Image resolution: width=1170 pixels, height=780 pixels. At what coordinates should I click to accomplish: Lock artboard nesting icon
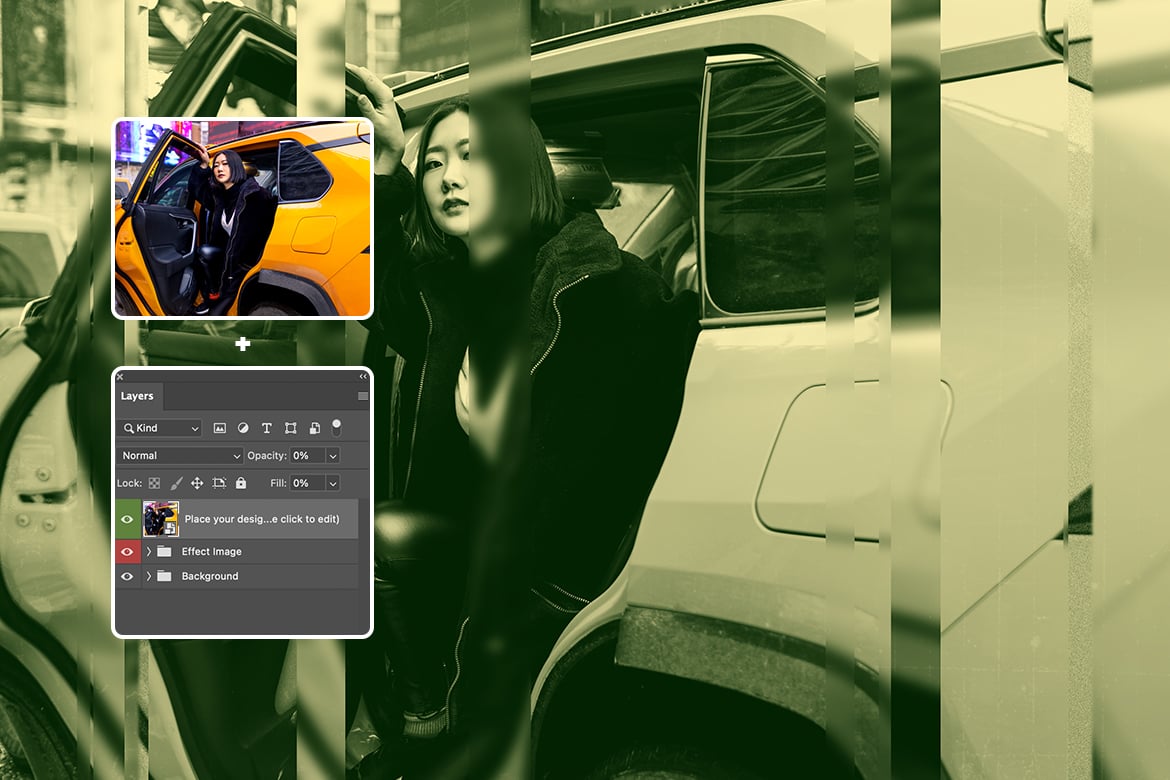pos(219,483)
